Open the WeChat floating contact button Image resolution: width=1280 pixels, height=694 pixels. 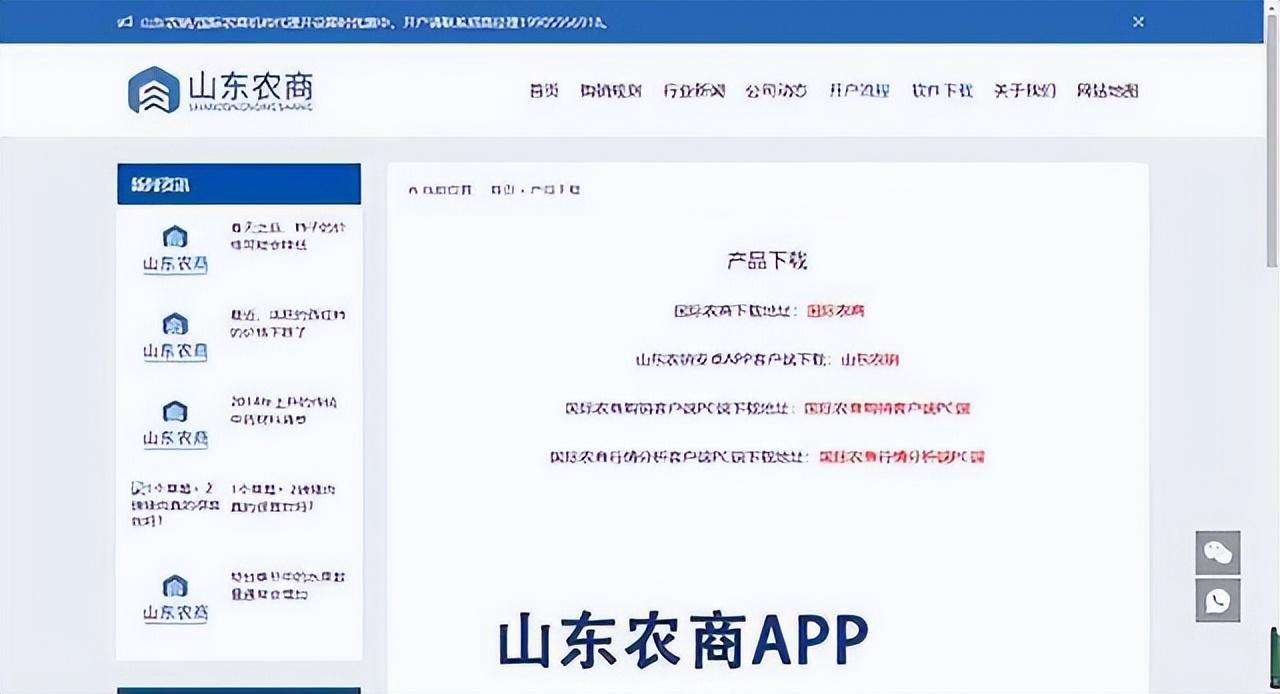coord(1218,553)
